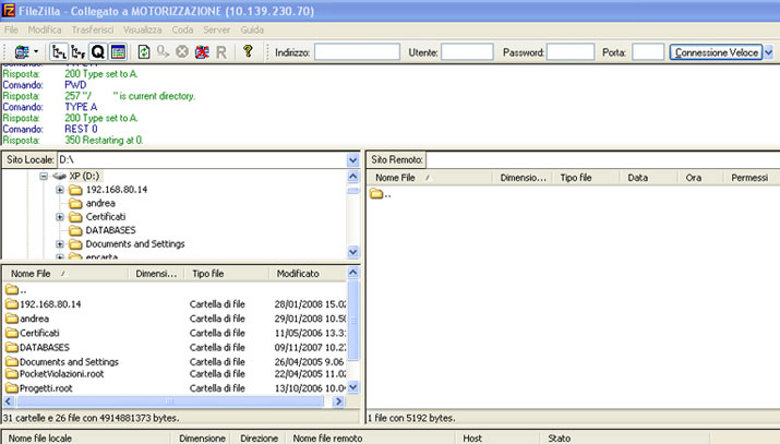Open the help question mark icon
The height and width of the screenshot is (444, 780).
pos(248,51)
